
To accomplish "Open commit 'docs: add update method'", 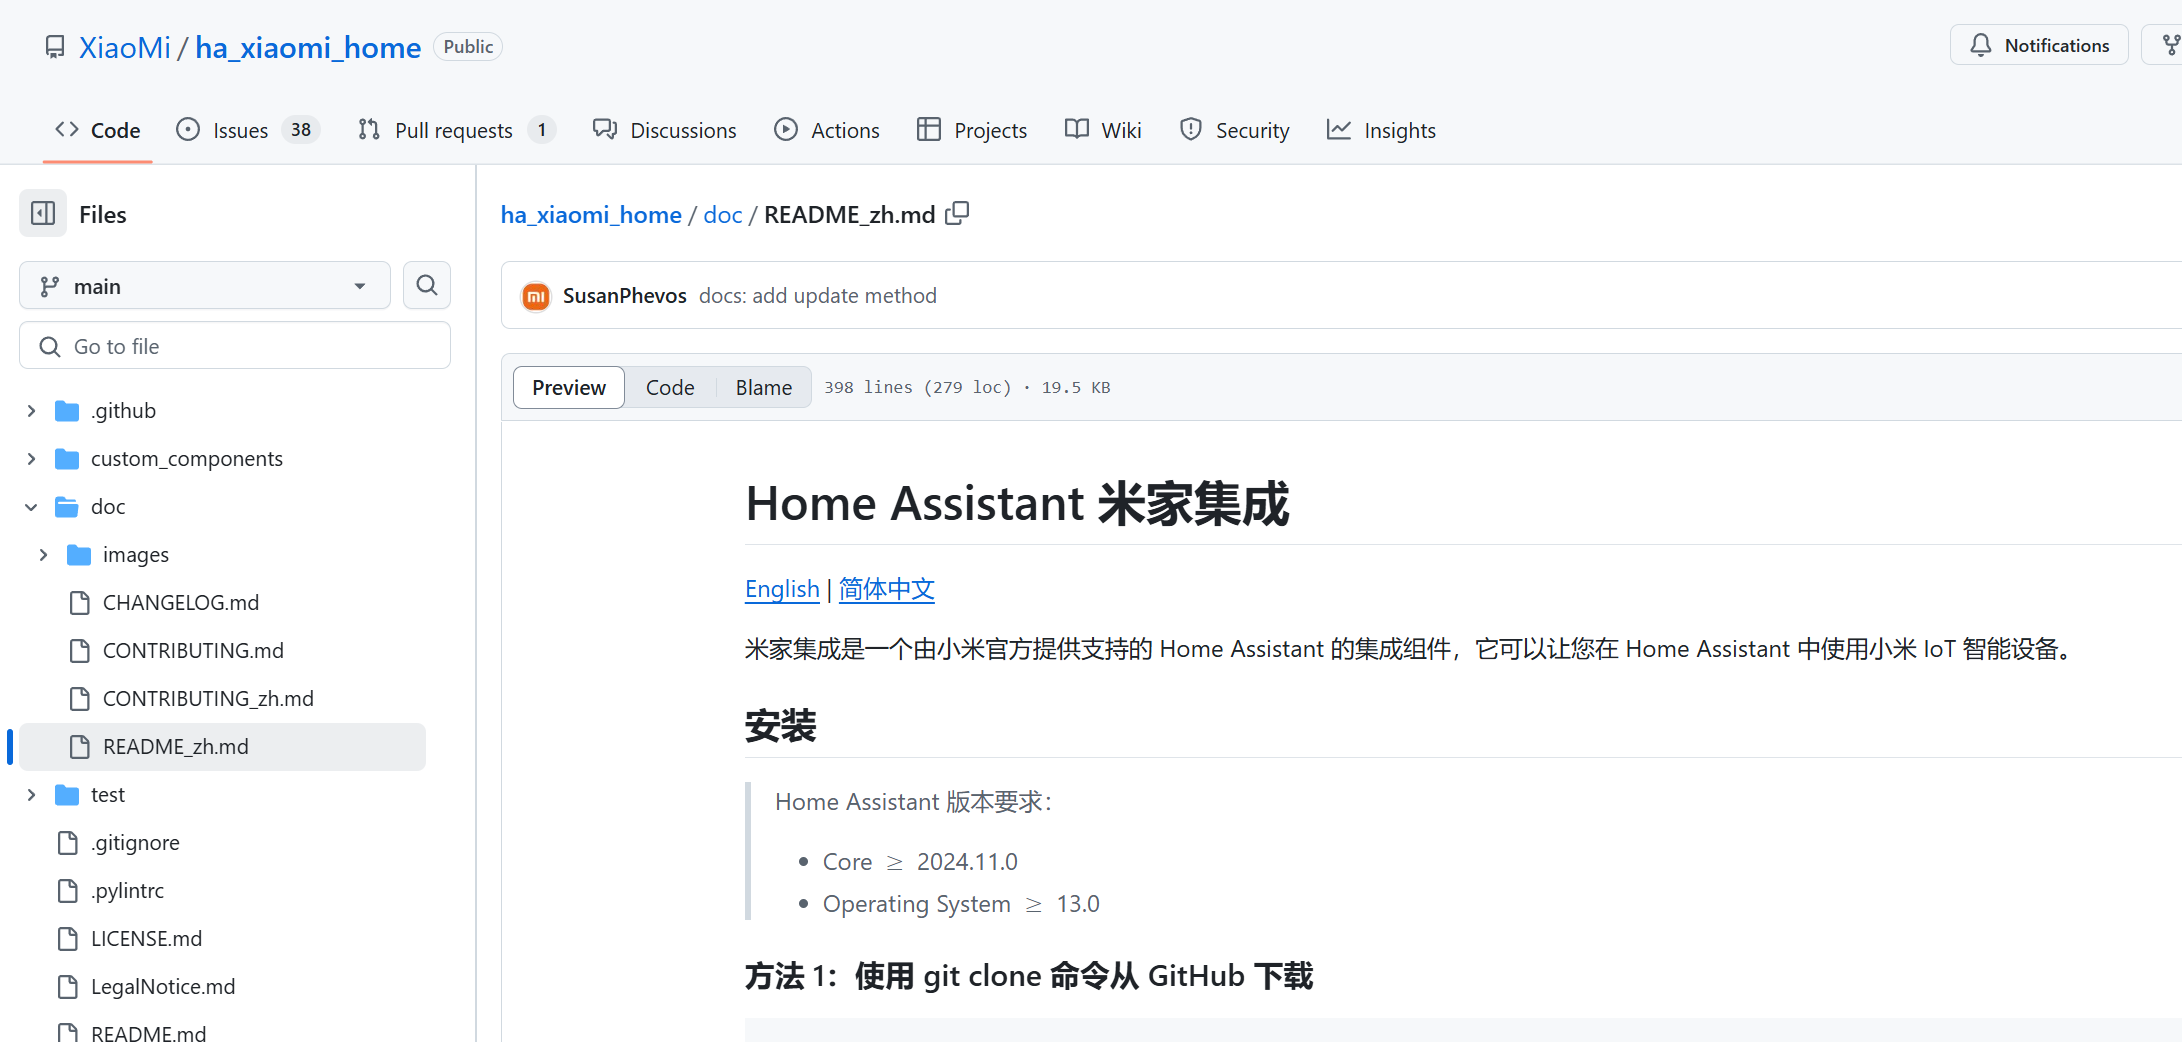I will tap(818, 296).
